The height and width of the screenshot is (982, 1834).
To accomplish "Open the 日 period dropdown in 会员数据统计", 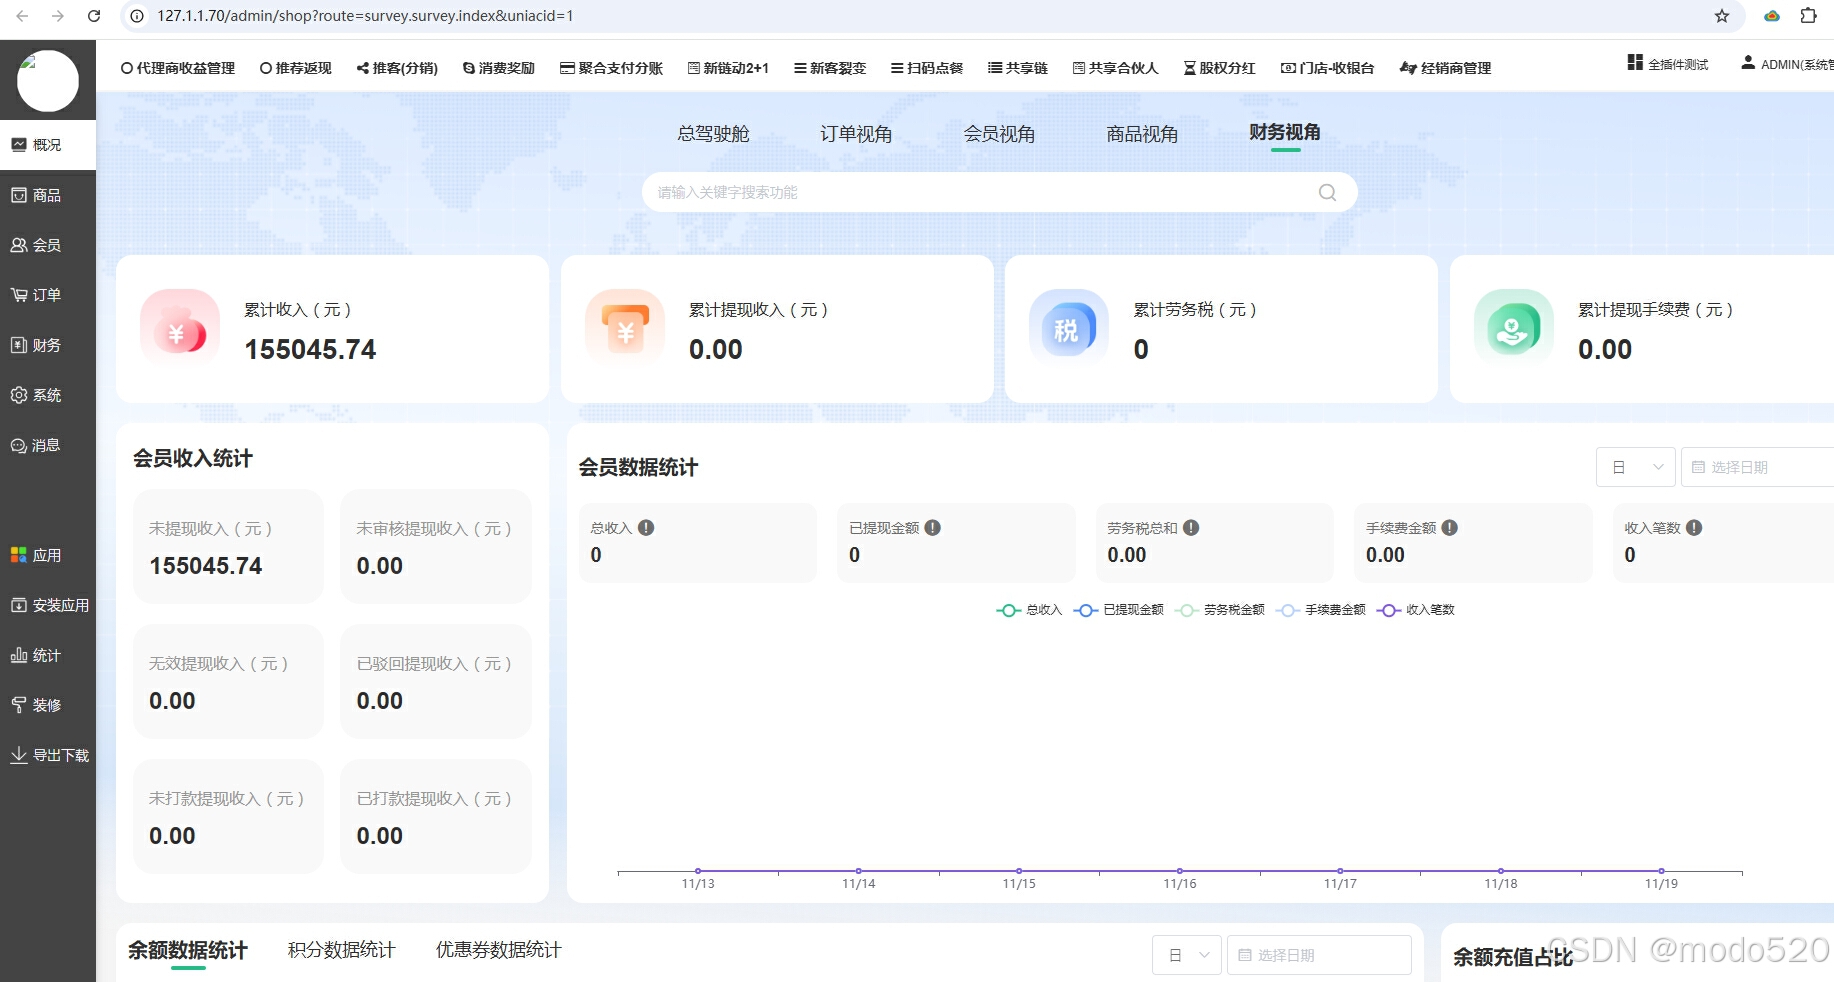I will 1636,467.
